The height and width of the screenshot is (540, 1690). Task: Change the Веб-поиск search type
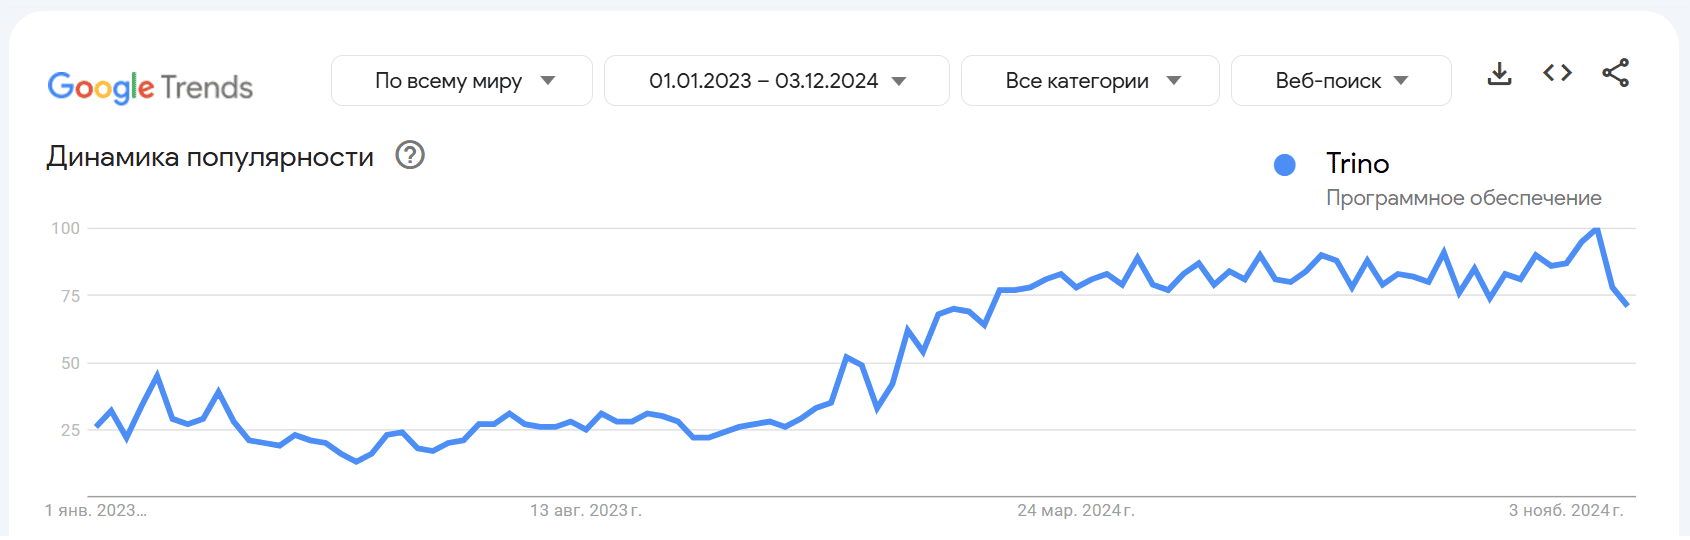point(1340,81)
